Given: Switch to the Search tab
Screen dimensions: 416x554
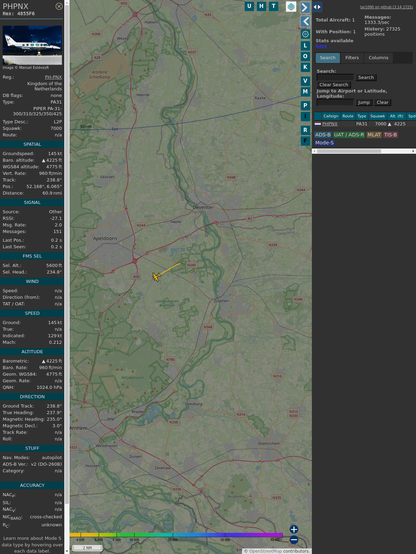Looking at the screenshot, I should pyautogui.click(x=328, y=58).
